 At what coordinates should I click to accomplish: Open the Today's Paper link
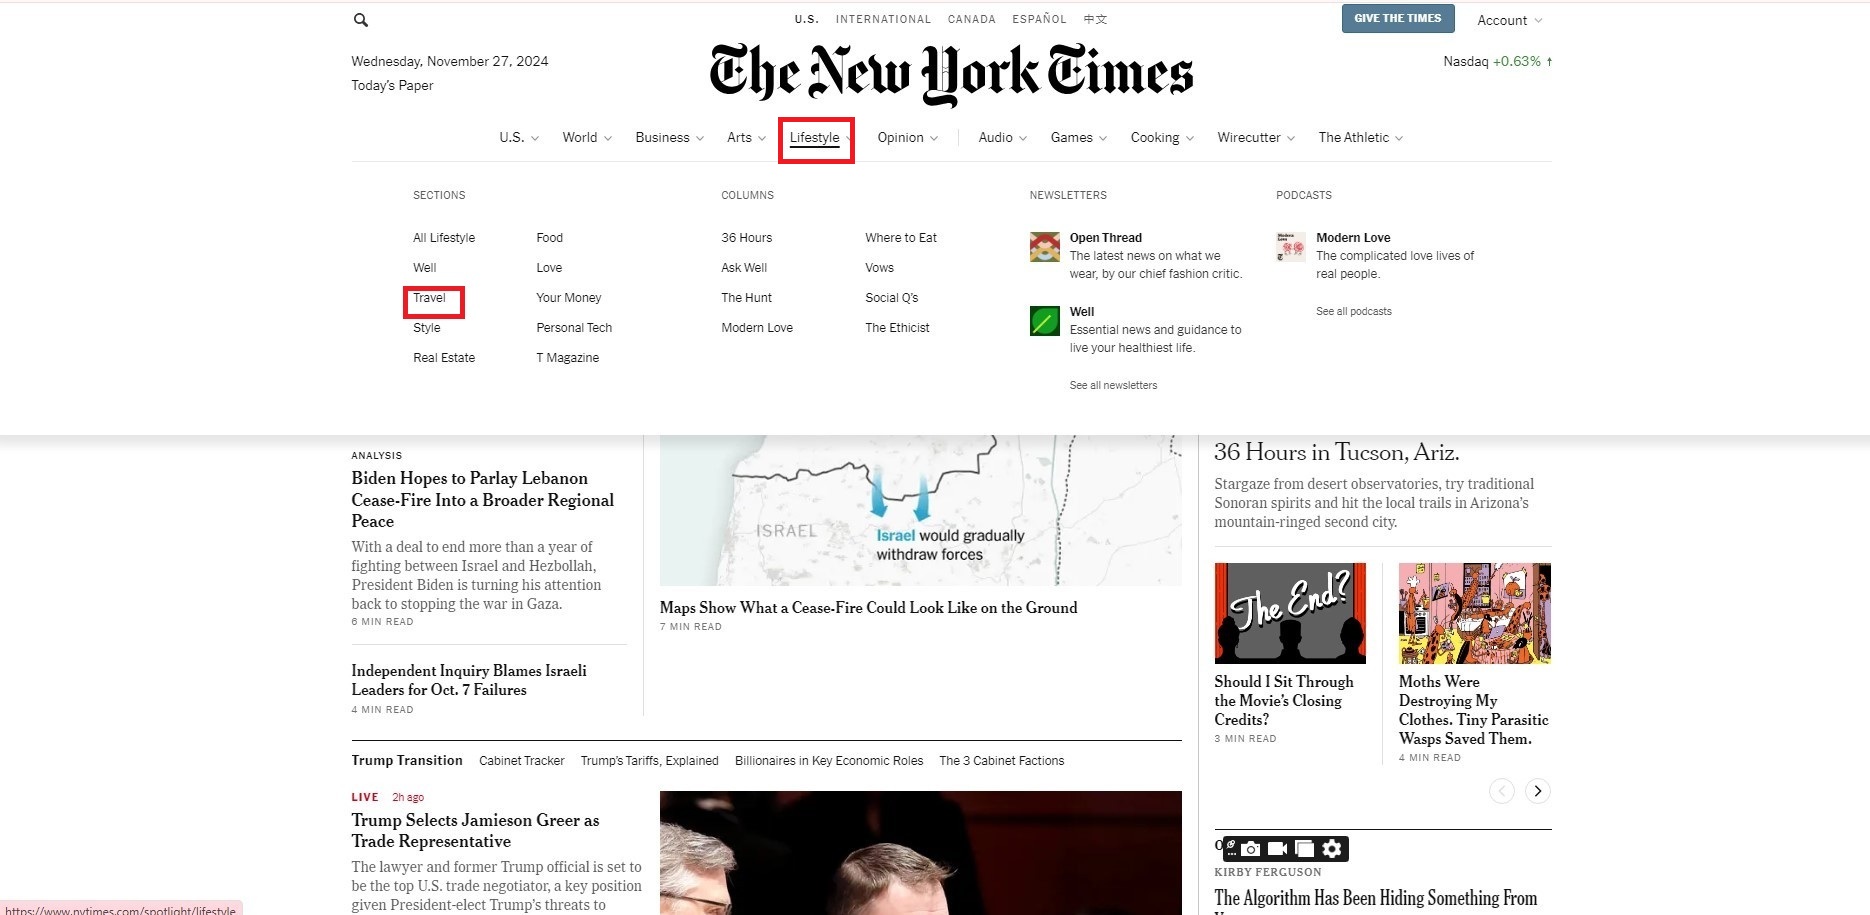(392, 86)
